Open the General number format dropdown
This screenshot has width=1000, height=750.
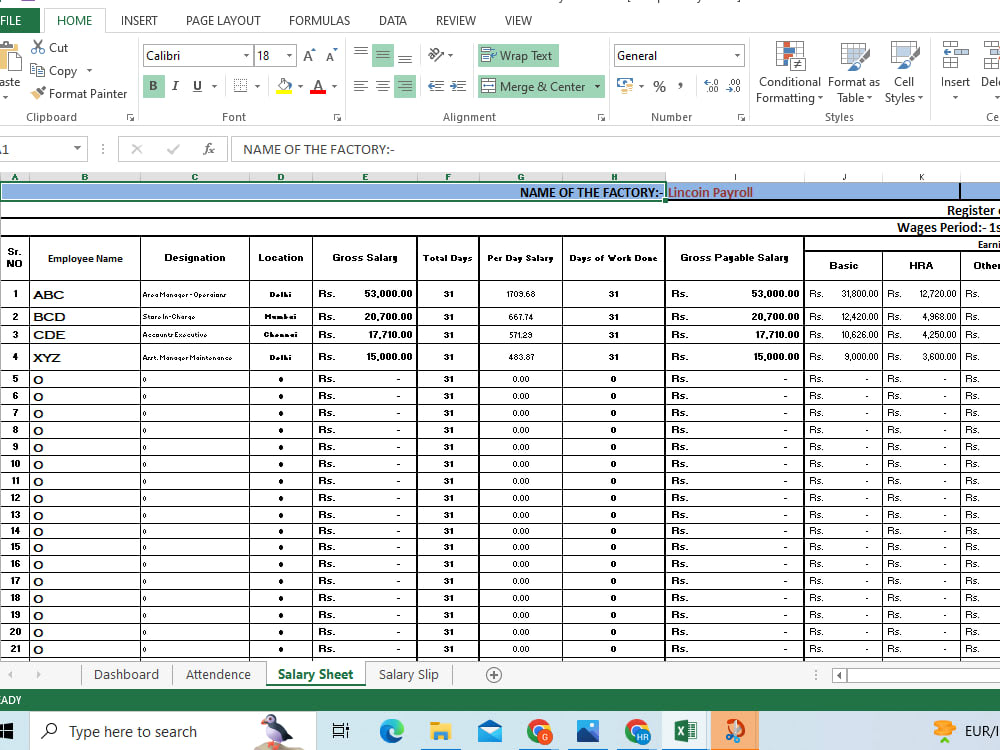tap(737, 55)
